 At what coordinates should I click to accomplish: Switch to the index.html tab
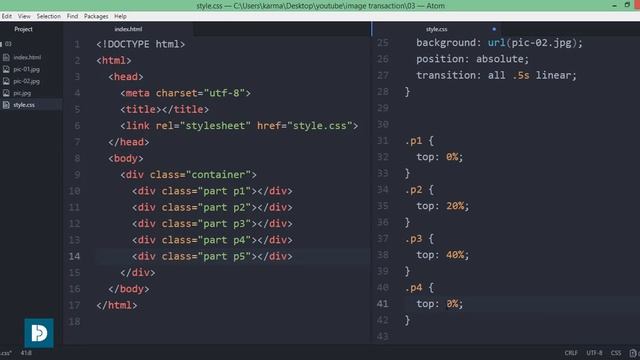point(128,29)
